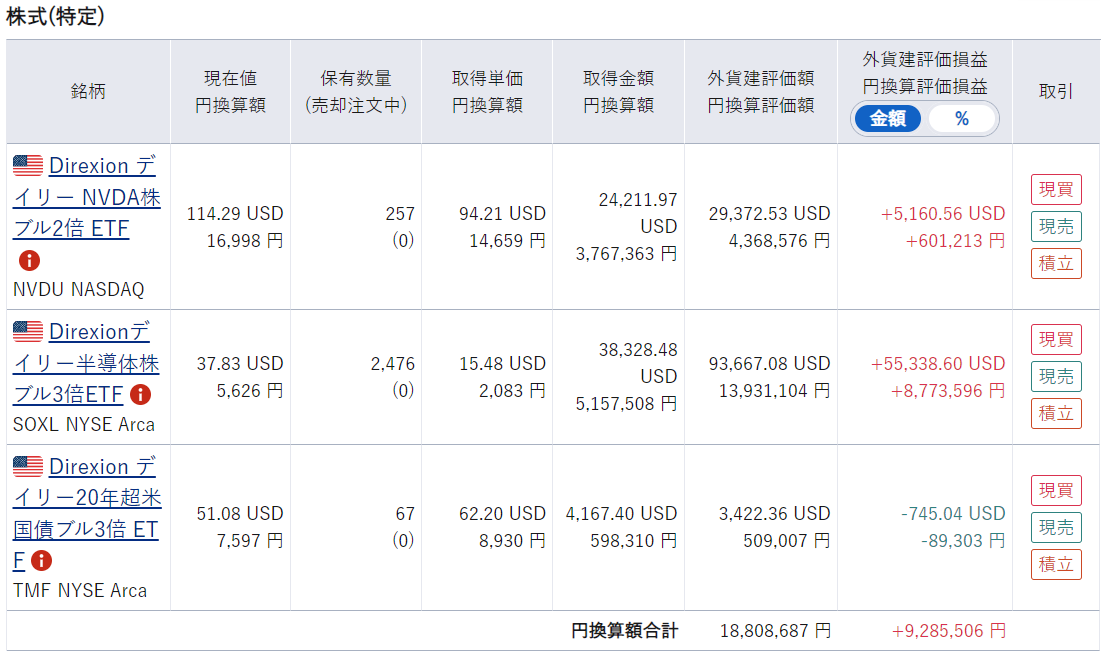Screen dimensions: 1106x660
Task: Click the -745.04 USD loss value
Action: [x=953, y=513]
